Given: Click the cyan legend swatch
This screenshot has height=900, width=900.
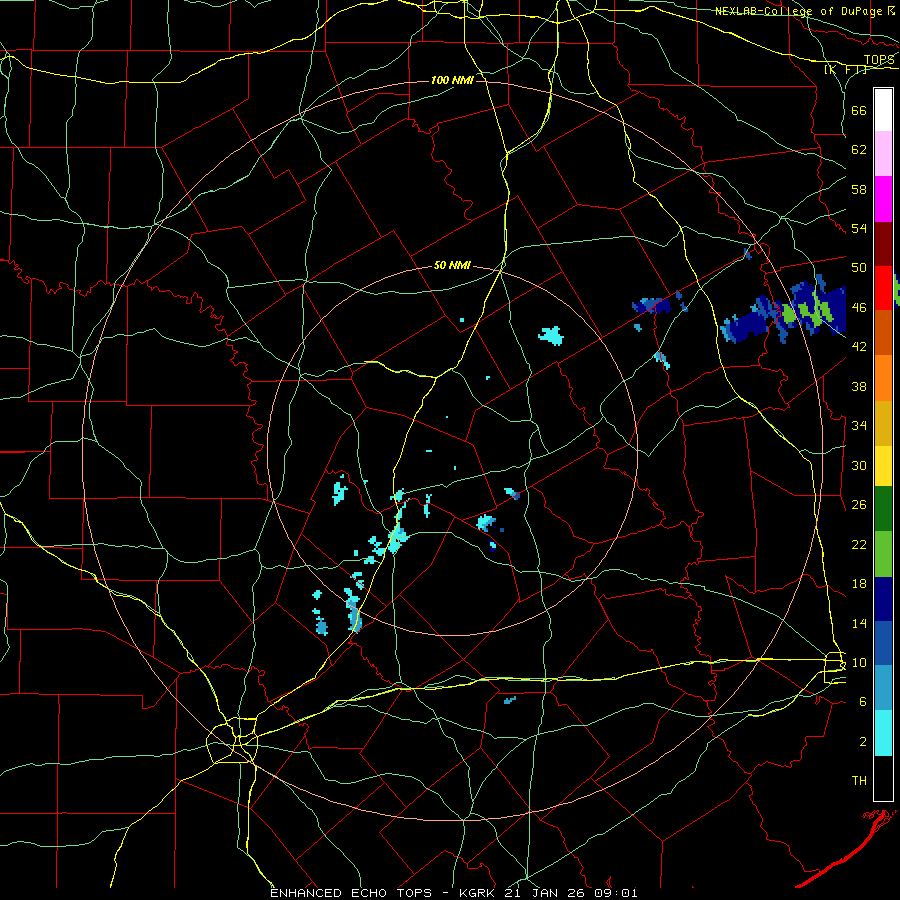Looking at the screenshot, I should [883, 733].
